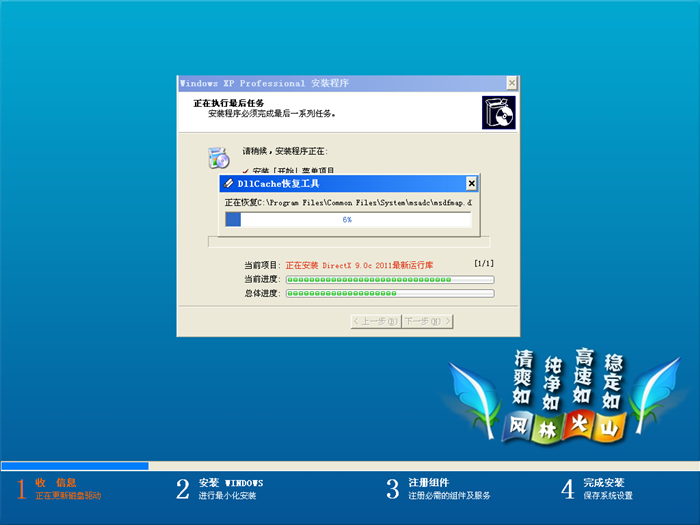Click the yellow 山 logo tile
Viewport: 700px width, 525px height.
click(x=608, y=427)
